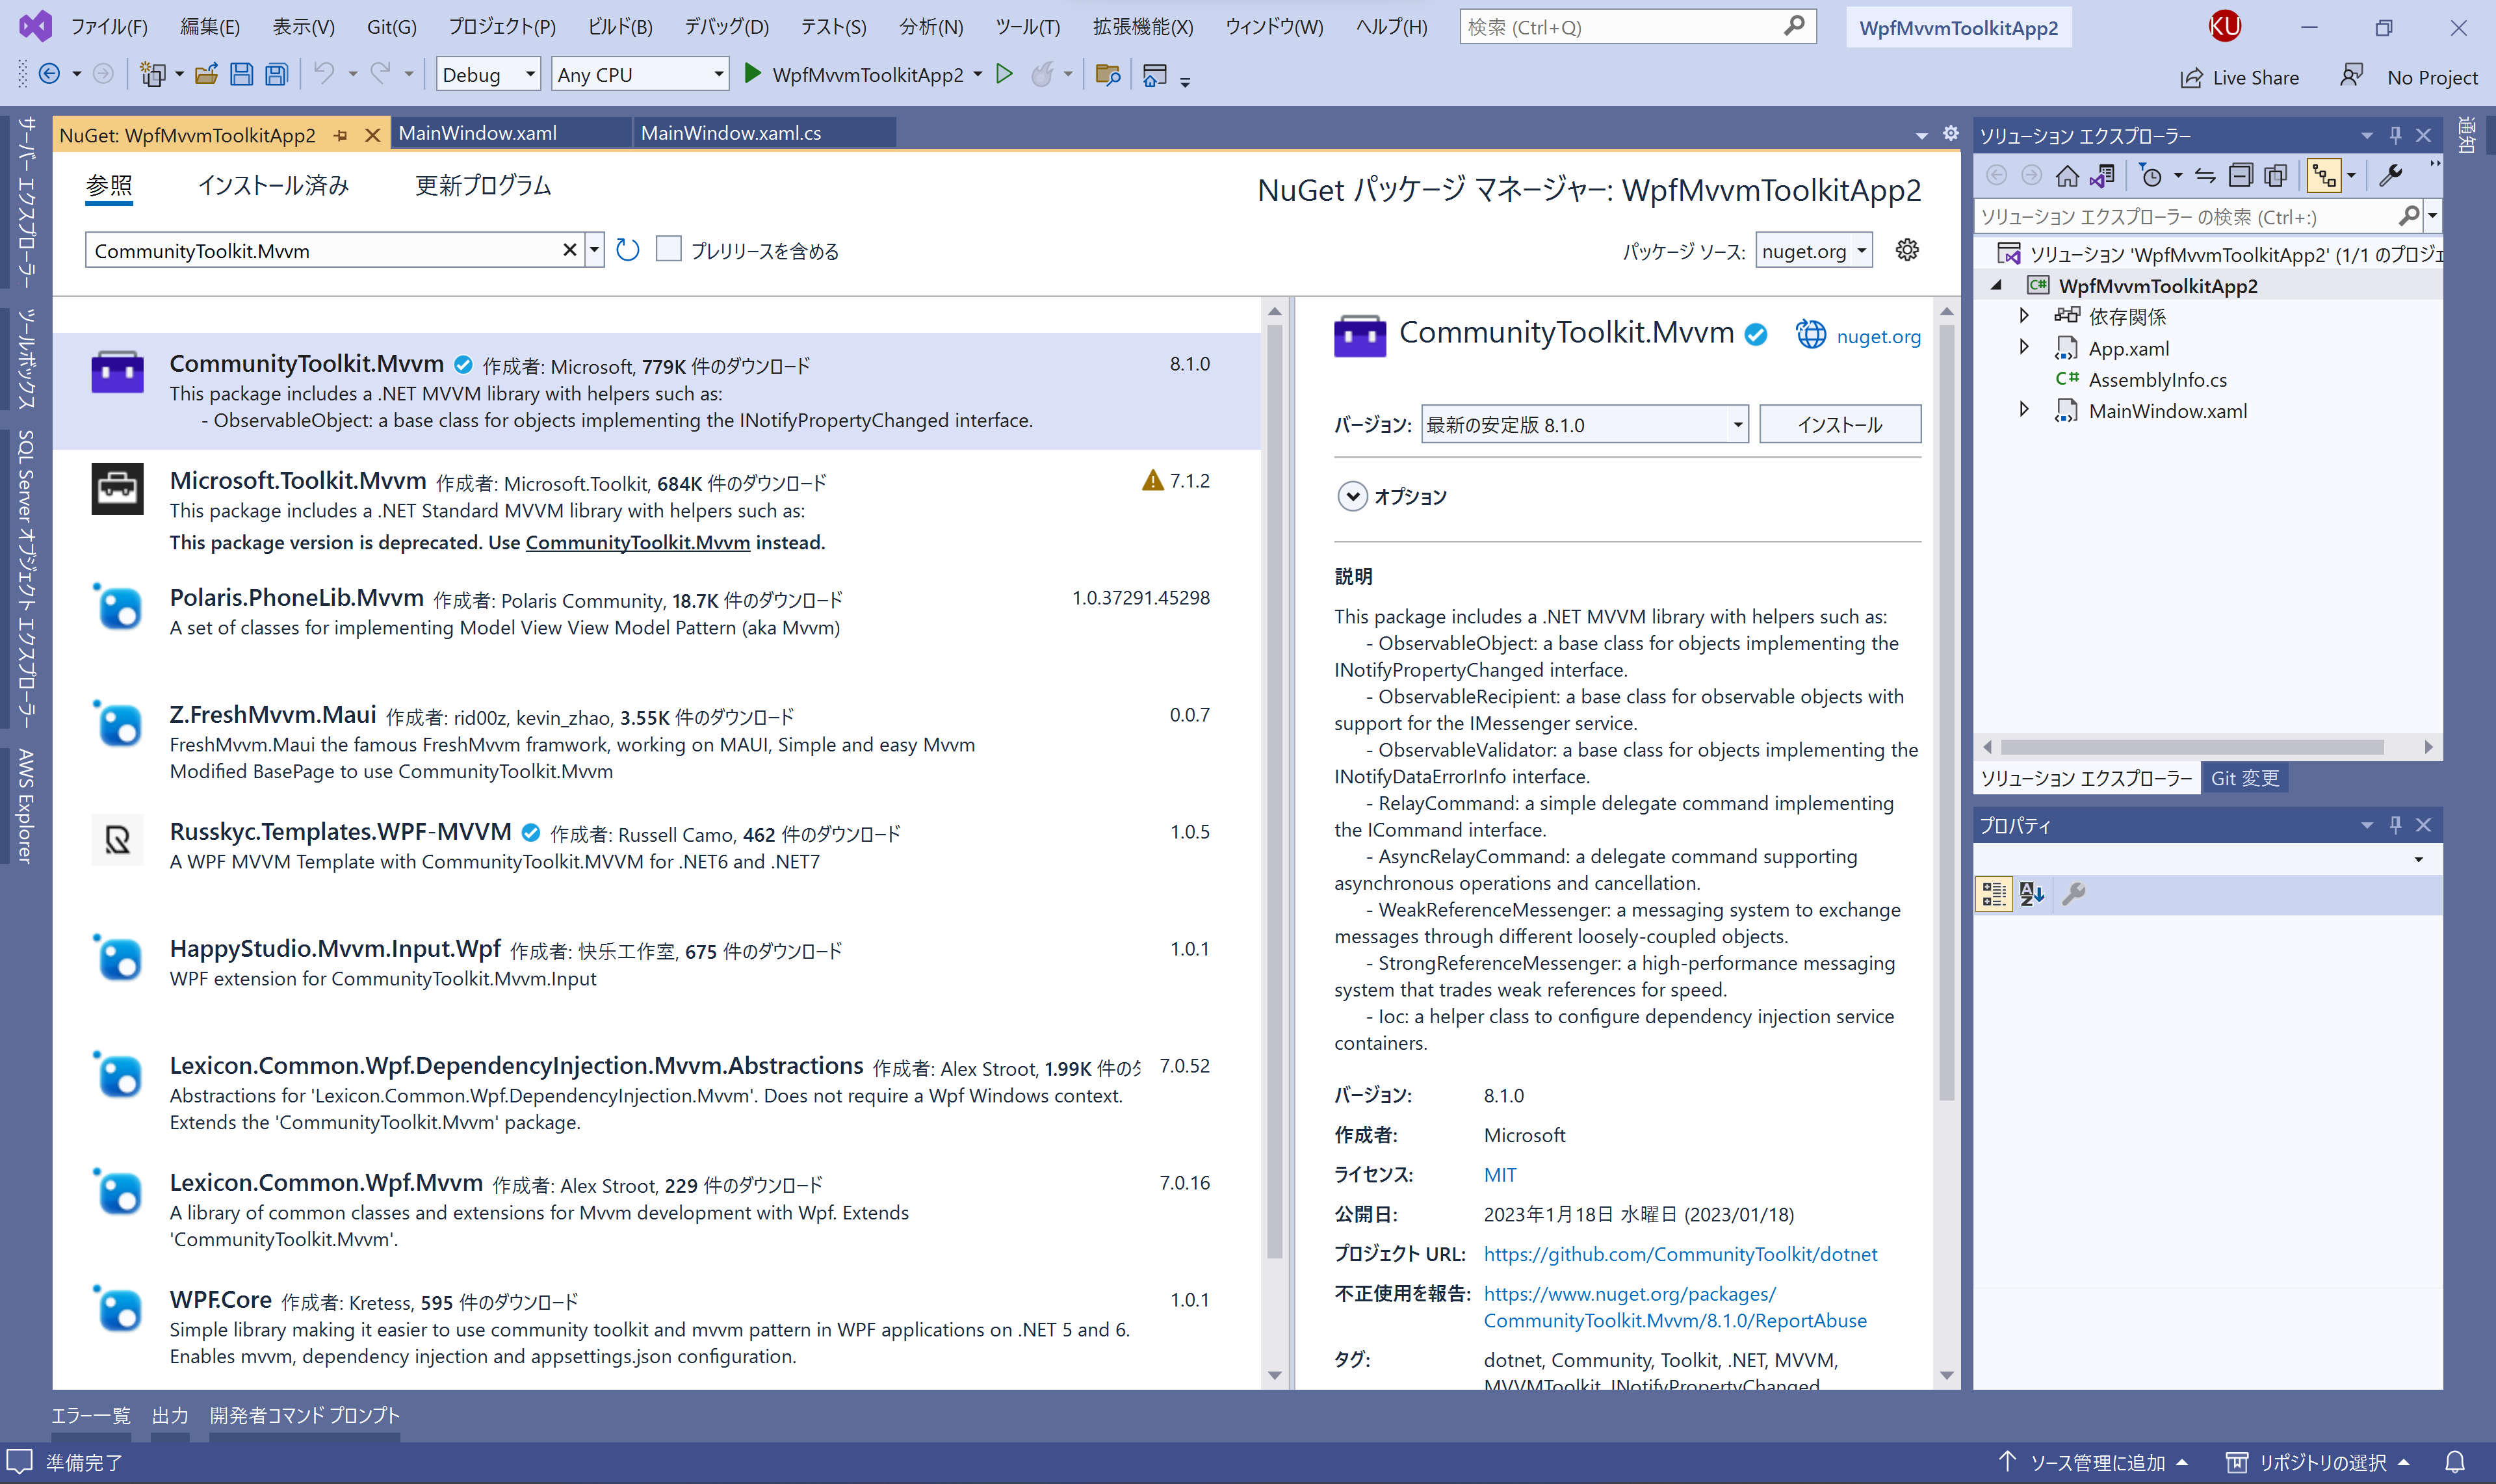Click the Visual Studio search box
2496x1484 pixels.
click(1637, 27)
